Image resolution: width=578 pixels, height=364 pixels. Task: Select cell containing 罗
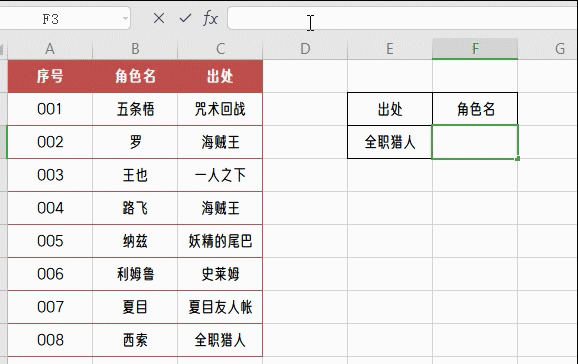point(135,142)
